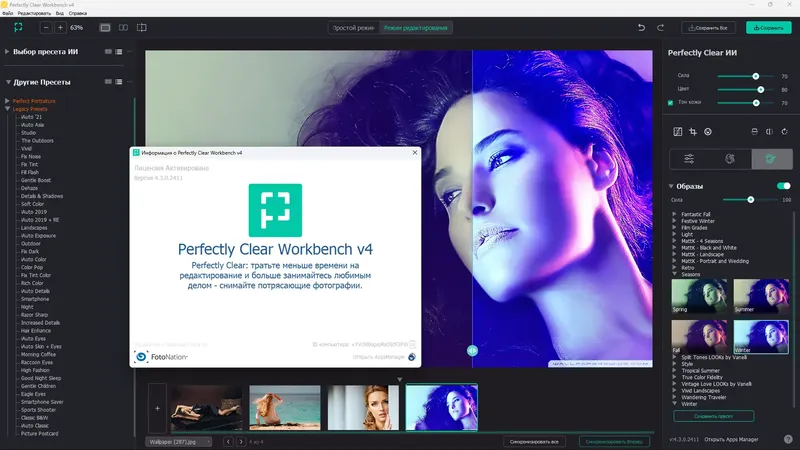Collapse the Seasons looks group
The height and width of the screenshot is (450, 800).
click(x=674, y=274)
